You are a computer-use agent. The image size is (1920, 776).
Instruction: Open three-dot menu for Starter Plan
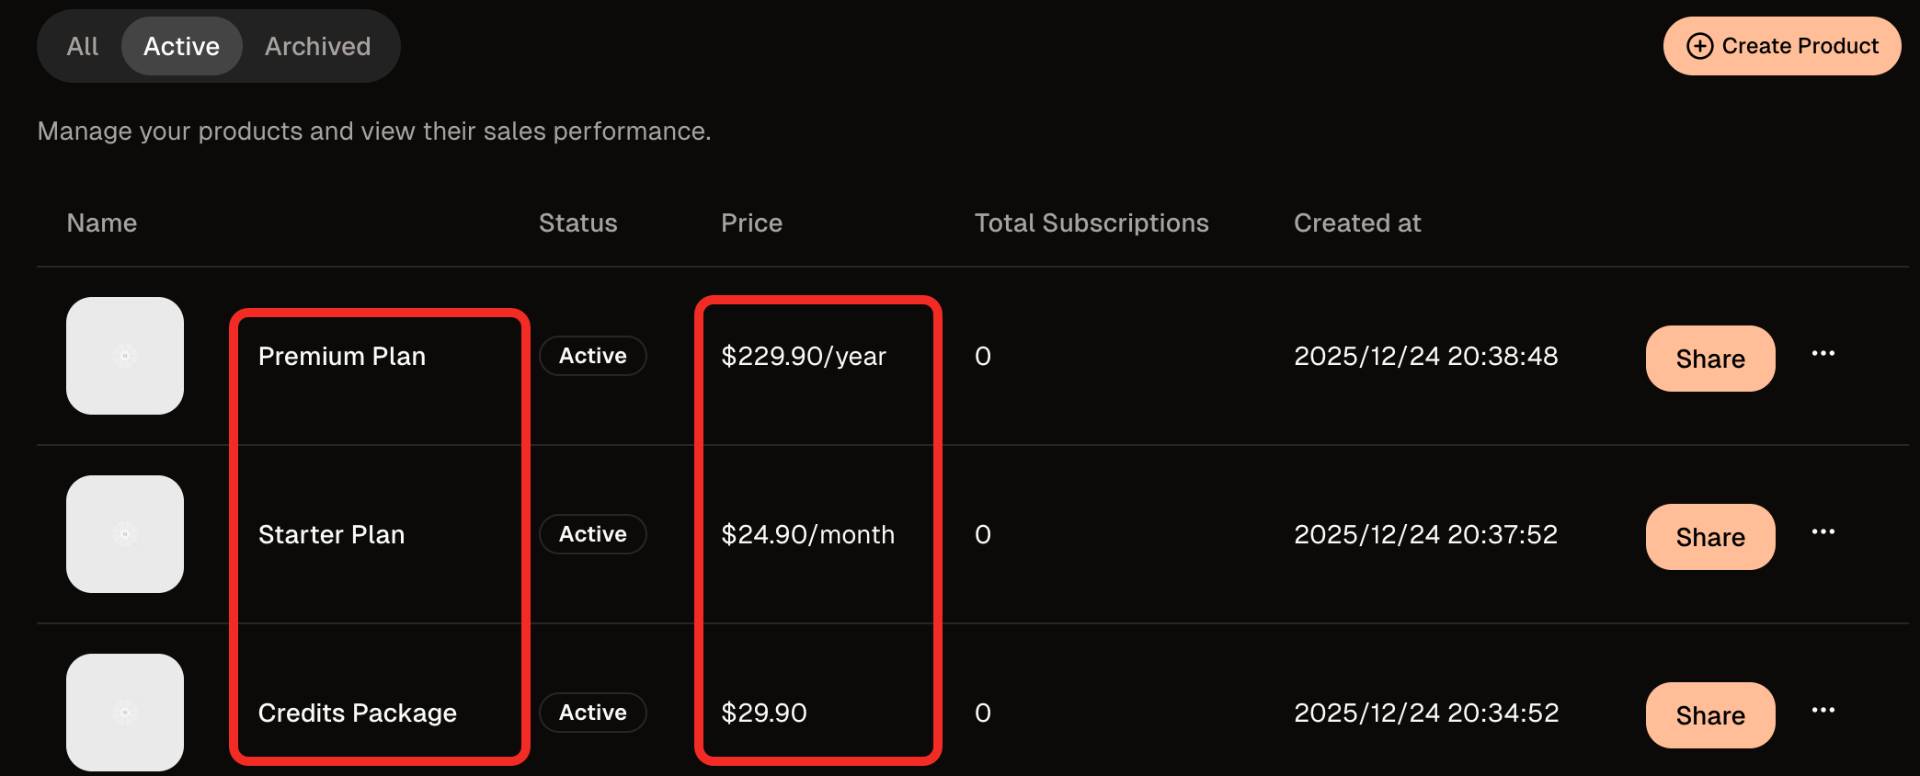[x=1822, y=532]
